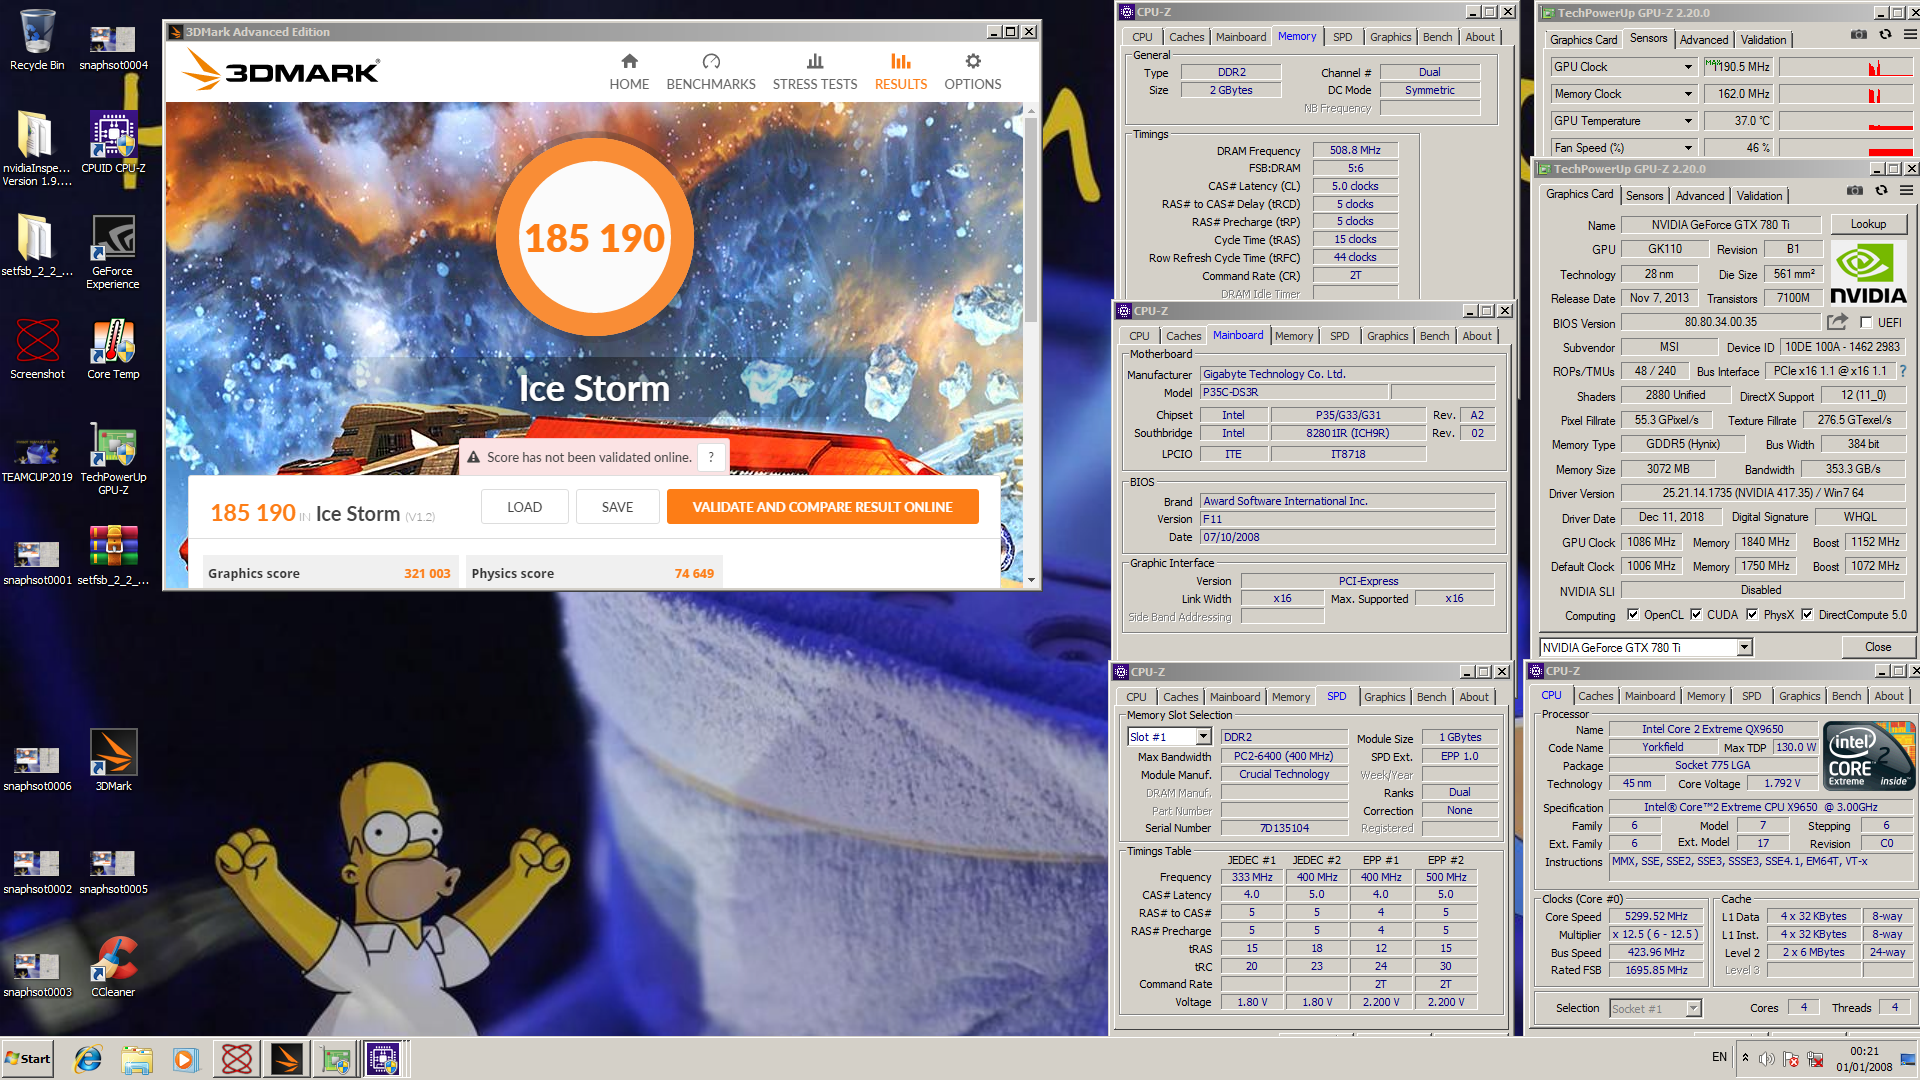This screenshot has width=1920, height=1080.
Task: Show hidden system tray icons arrow
Action: point(1745,1058)
